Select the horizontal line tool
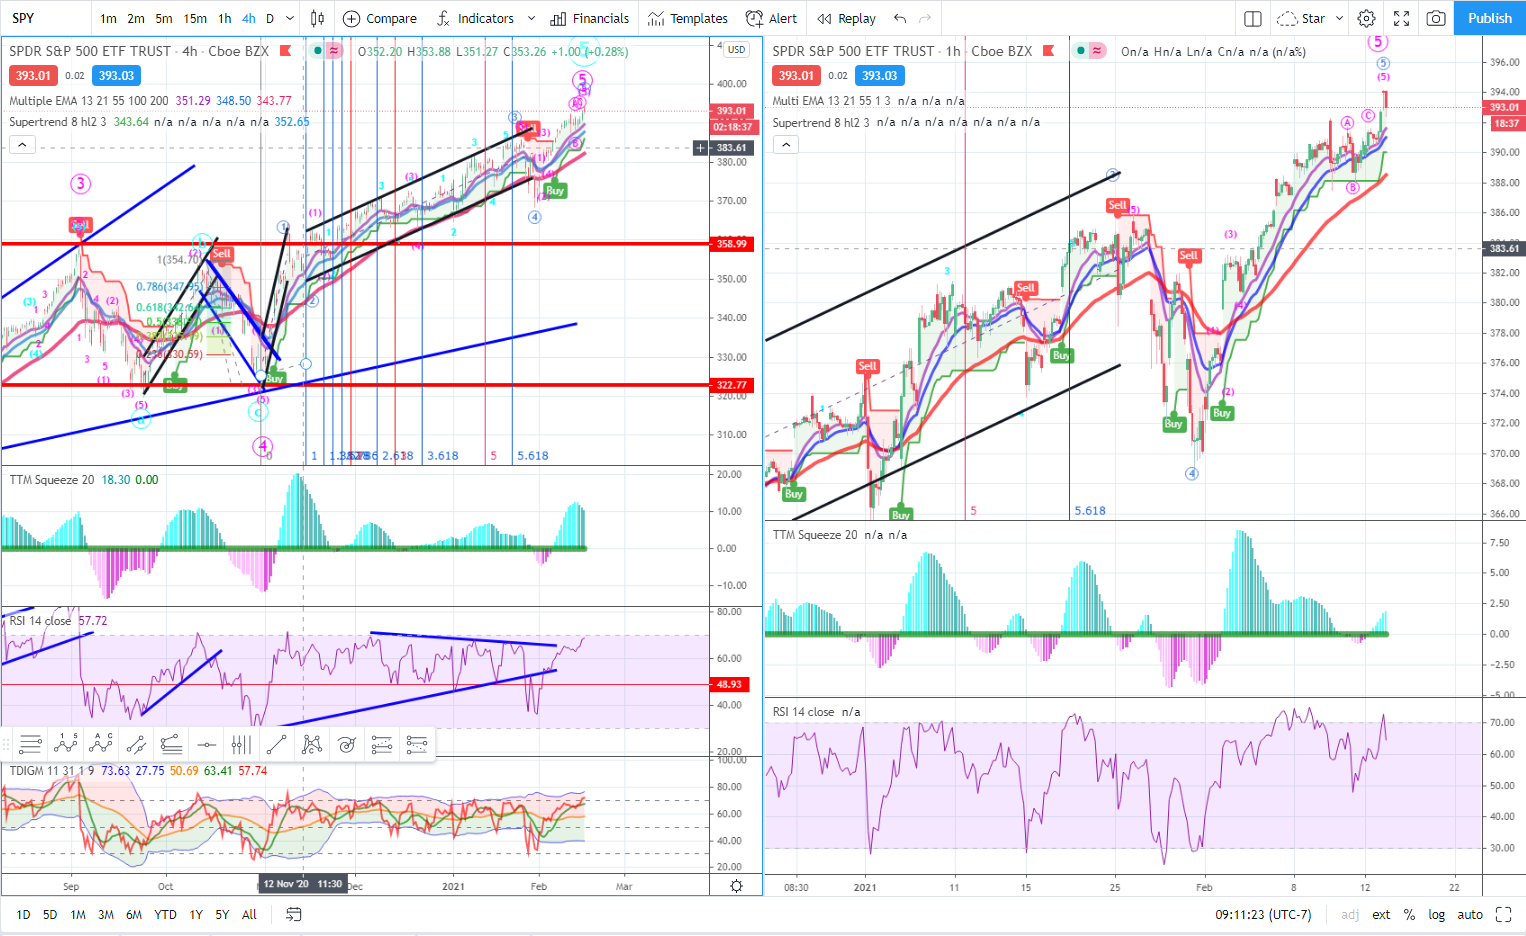Image resolution: width=1526 pixels, height=936 pixels. tap(206, 744)
